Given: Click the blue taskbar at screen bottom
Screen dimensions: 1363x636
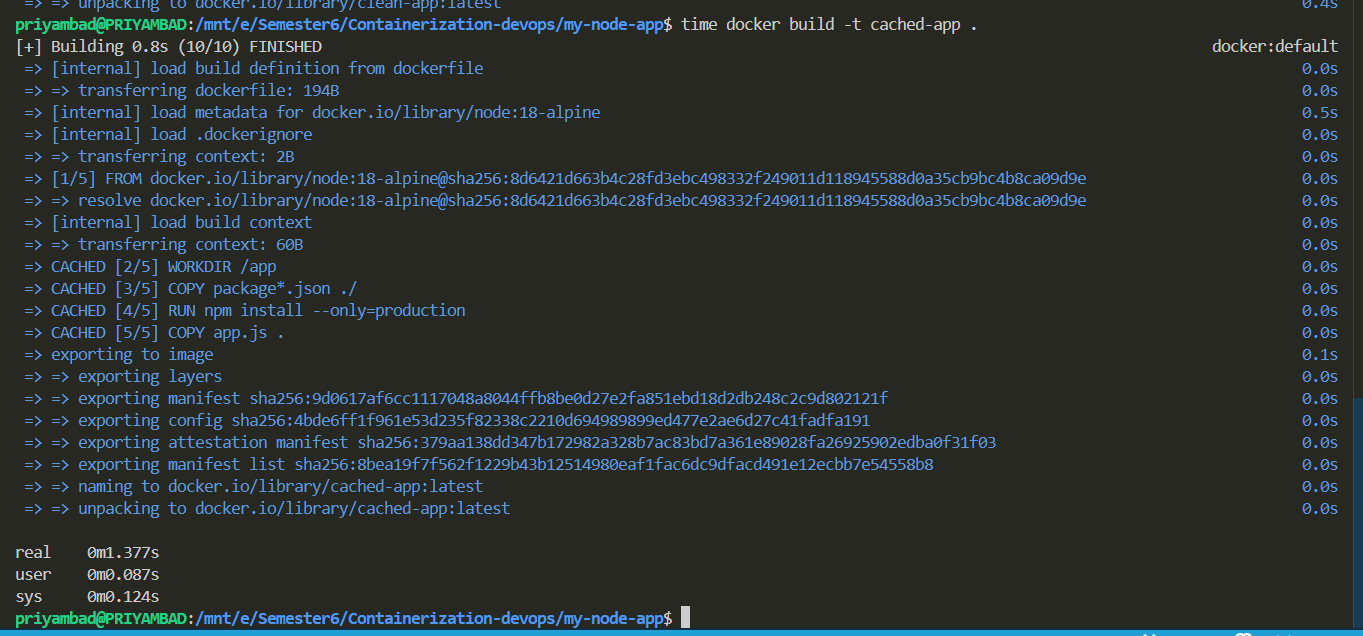Looking at the screenshot, I should 681,632.
